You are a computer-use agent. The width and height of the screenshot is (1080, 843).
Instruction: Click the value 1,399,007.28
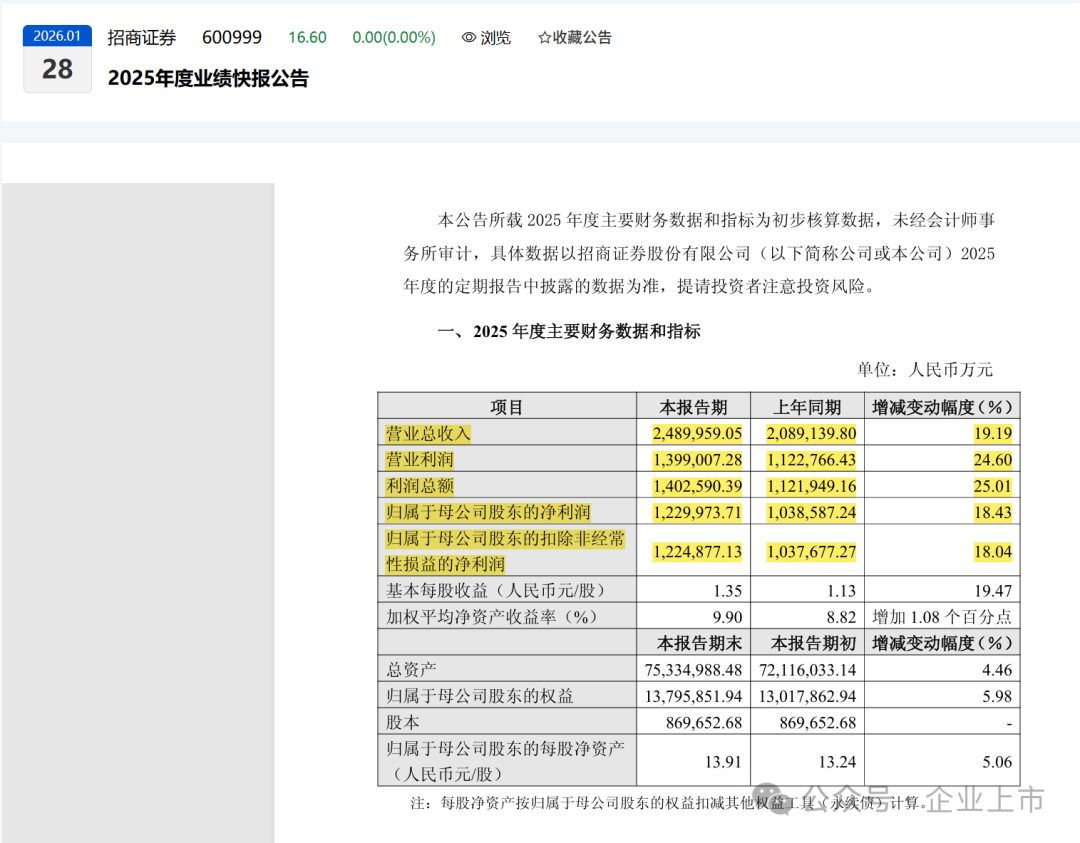point(697,459)
